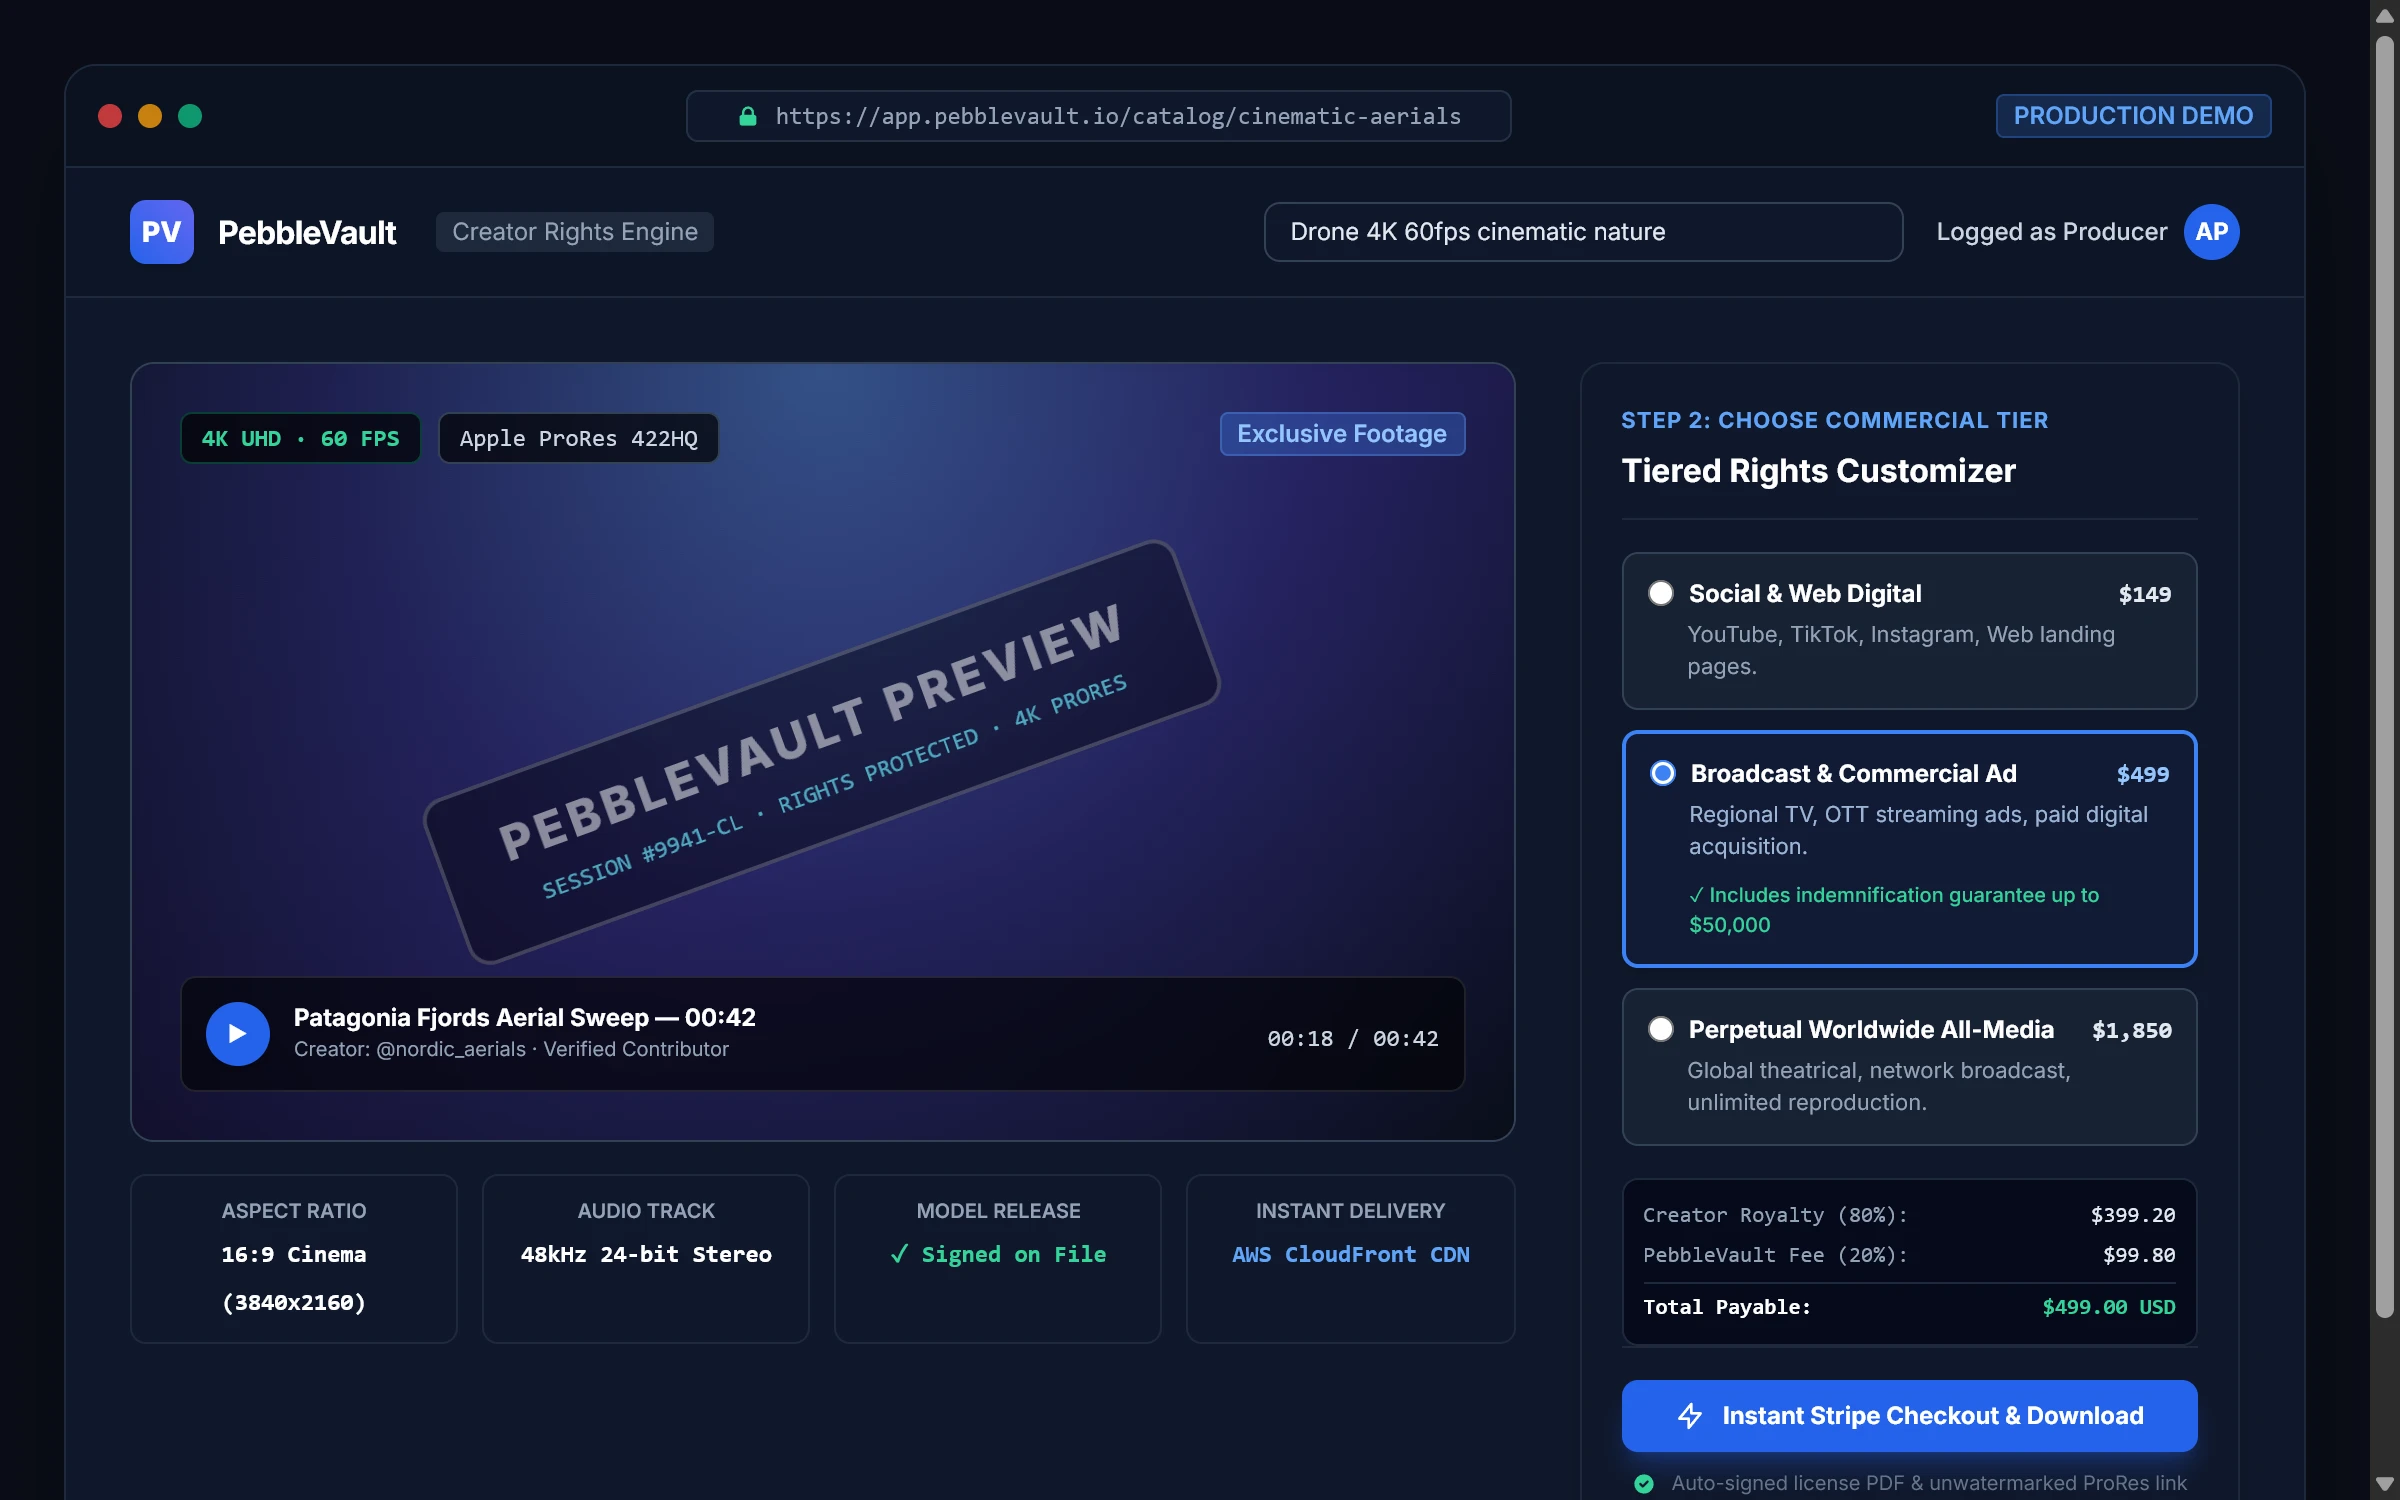Select the Broadcast & Commercial Ad radio
This screenshot has height=1500, width=2400.
[1662, 773]
